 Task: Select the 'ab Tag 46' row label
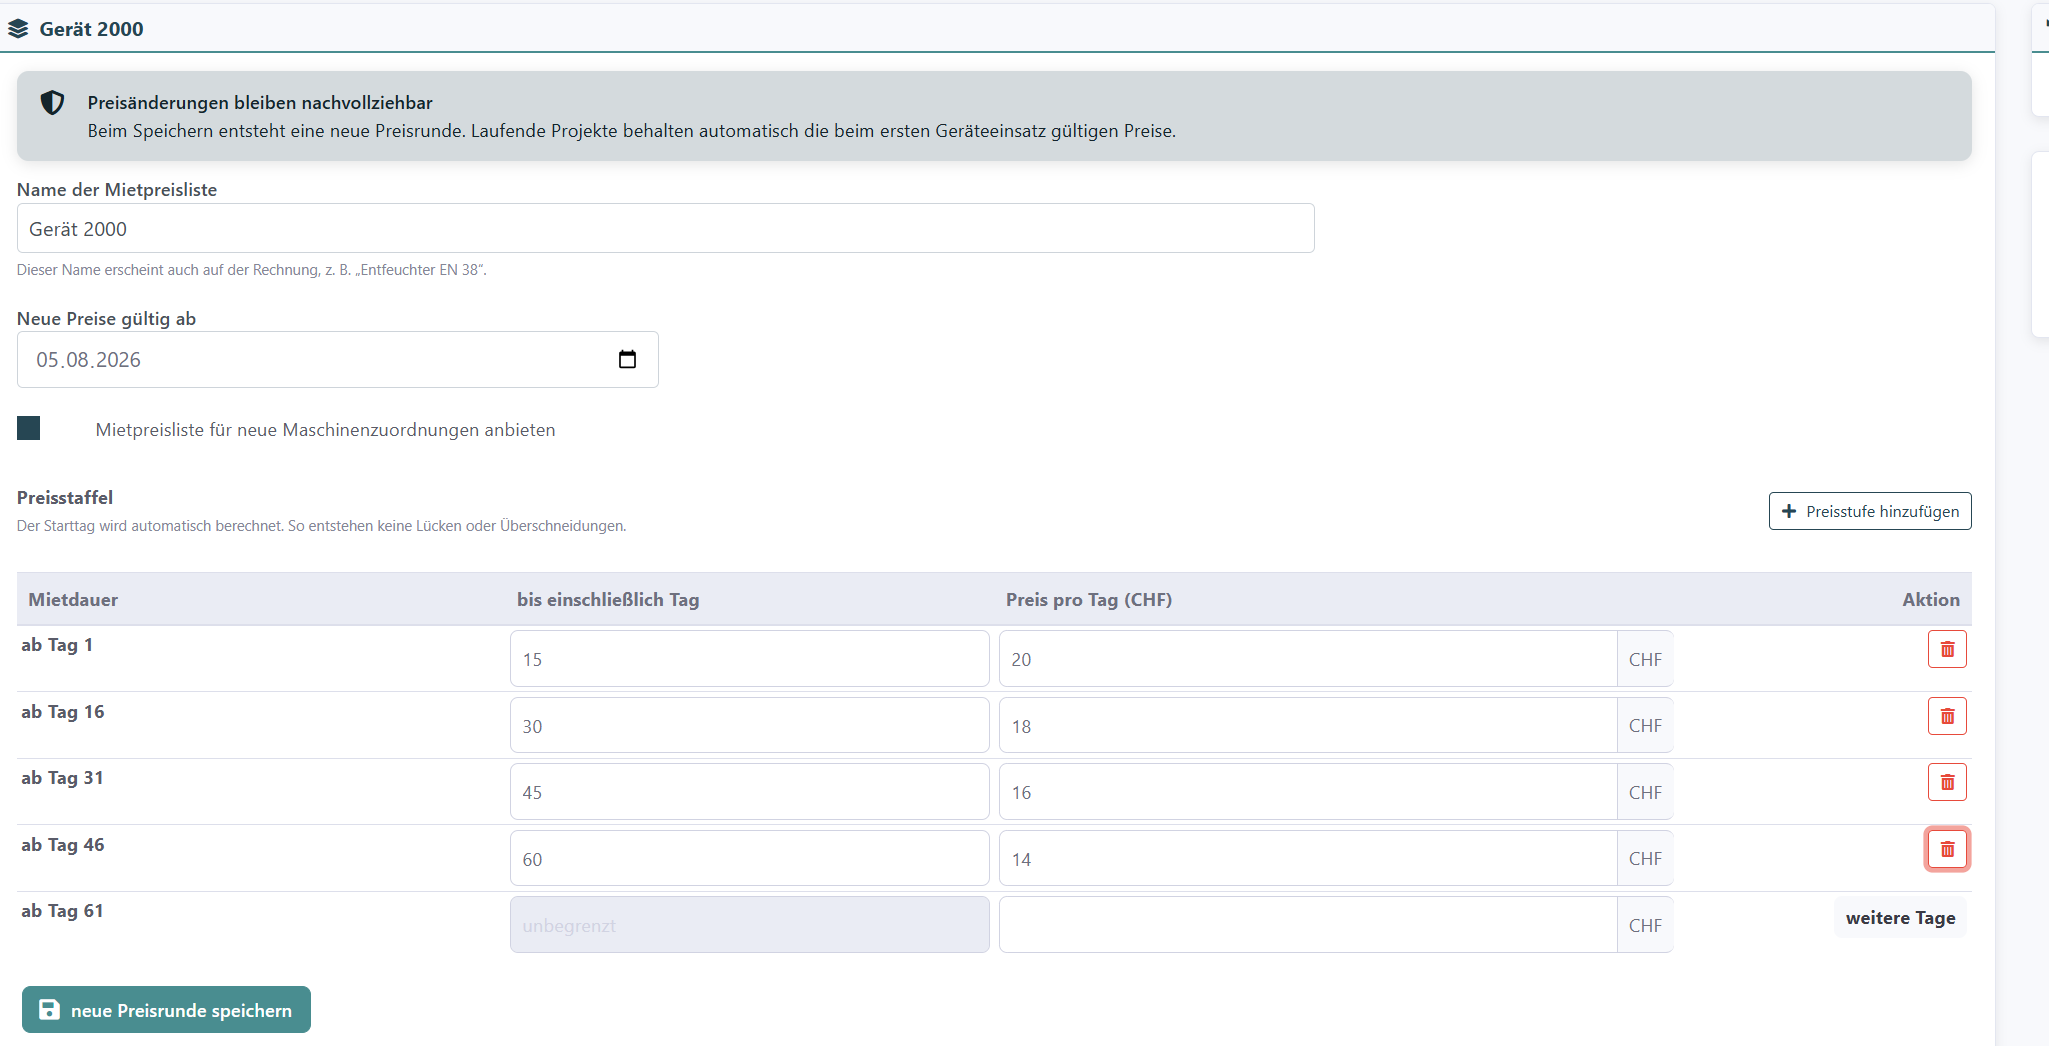pyautogui.click(x=63, y=845)
